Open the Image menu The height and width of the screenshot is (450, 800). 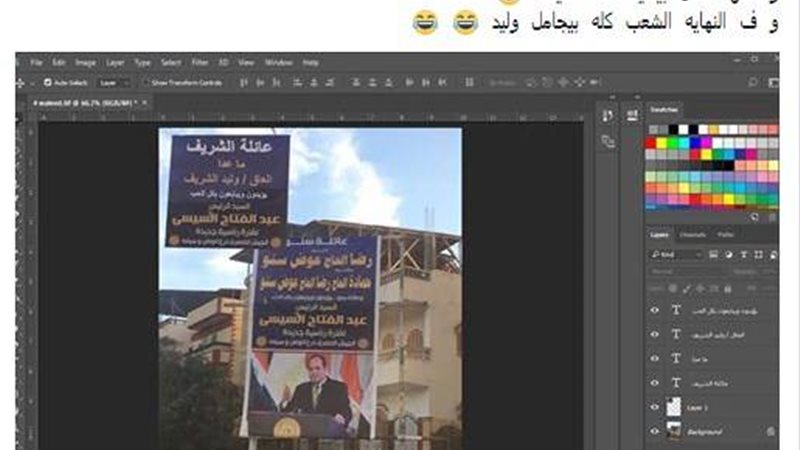85,63
